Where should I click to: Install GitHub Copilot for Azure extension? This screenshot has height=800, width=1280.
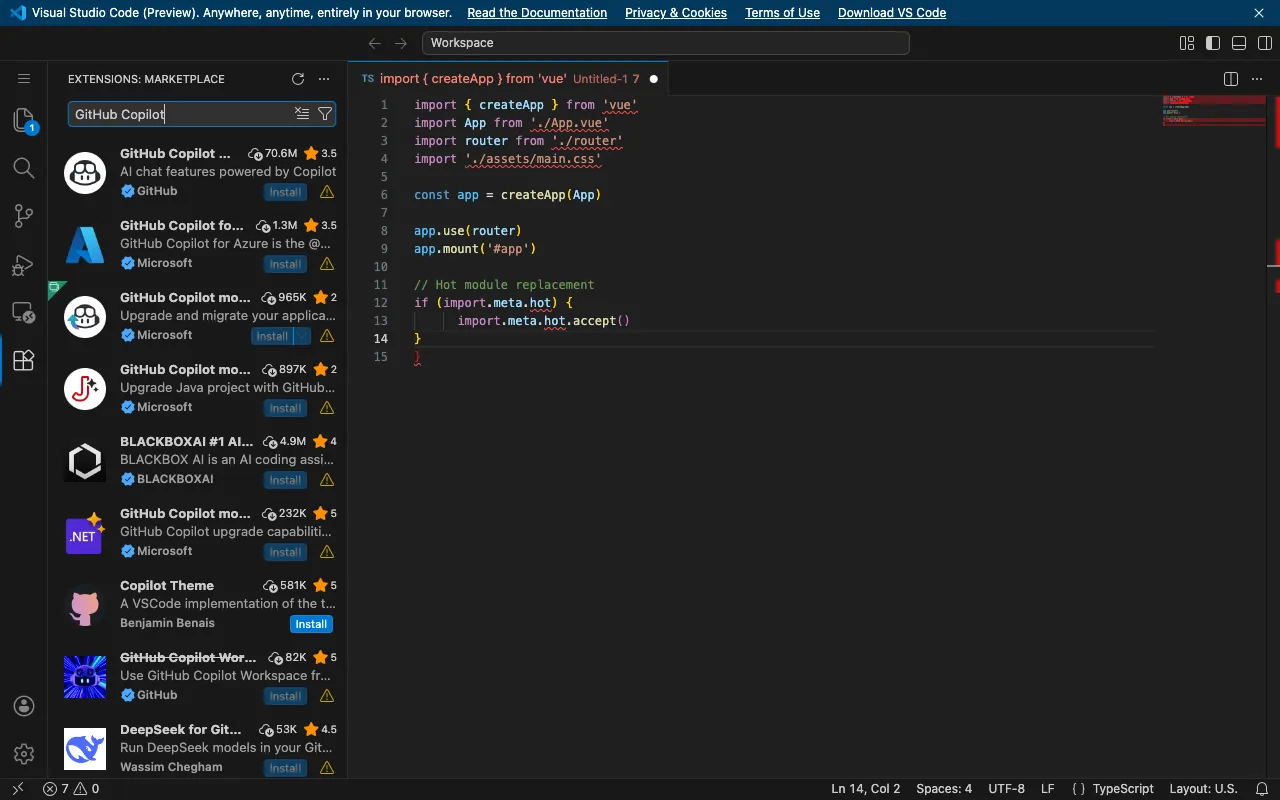[x=285, y=264]
